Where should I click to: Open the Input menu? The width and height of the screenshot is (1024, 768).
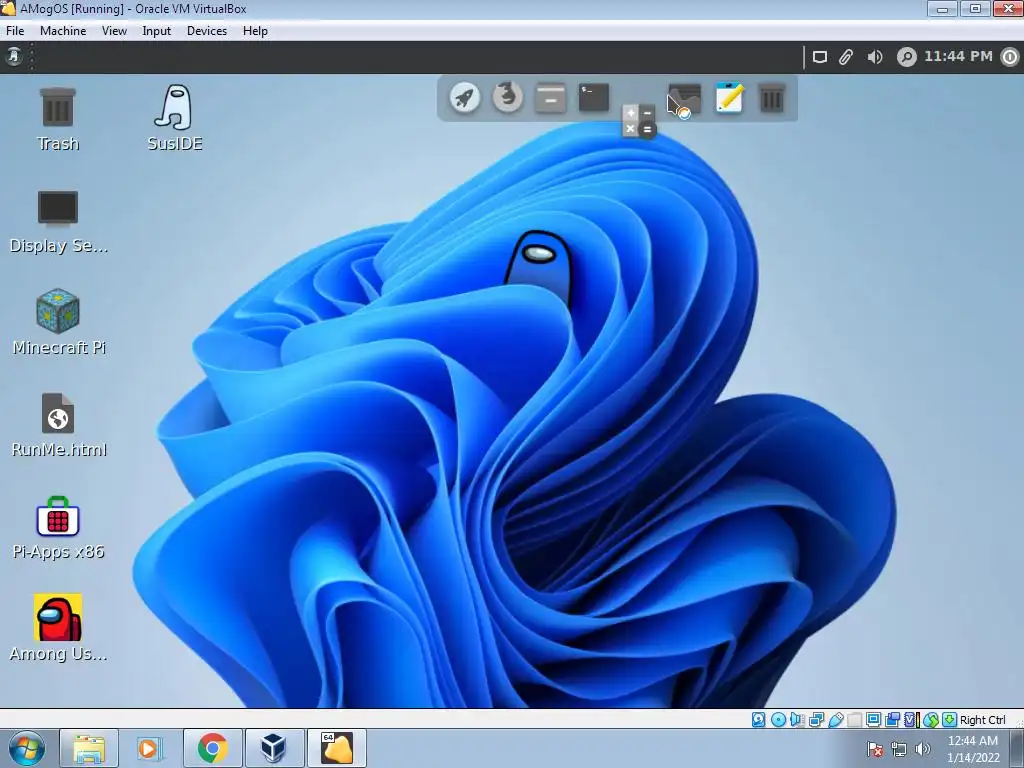(157, 31)
